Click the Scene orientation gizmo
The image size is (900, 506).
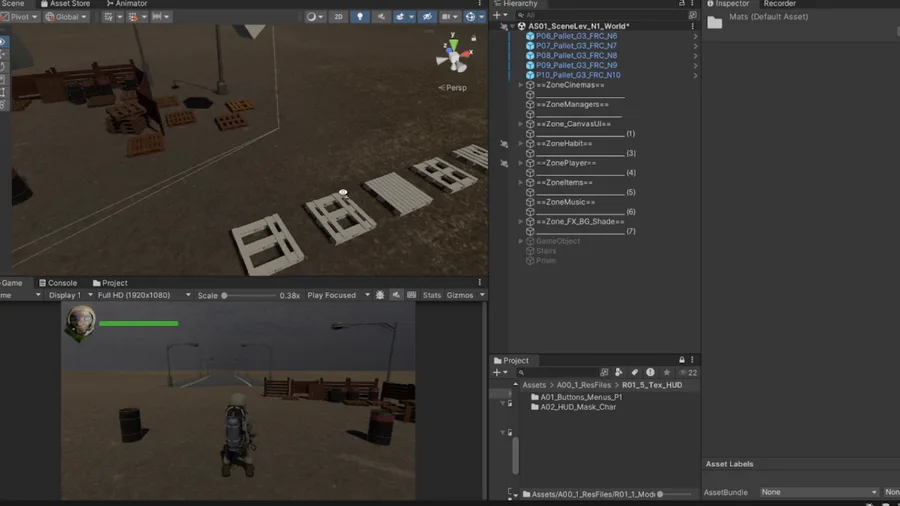click(453, 56)
